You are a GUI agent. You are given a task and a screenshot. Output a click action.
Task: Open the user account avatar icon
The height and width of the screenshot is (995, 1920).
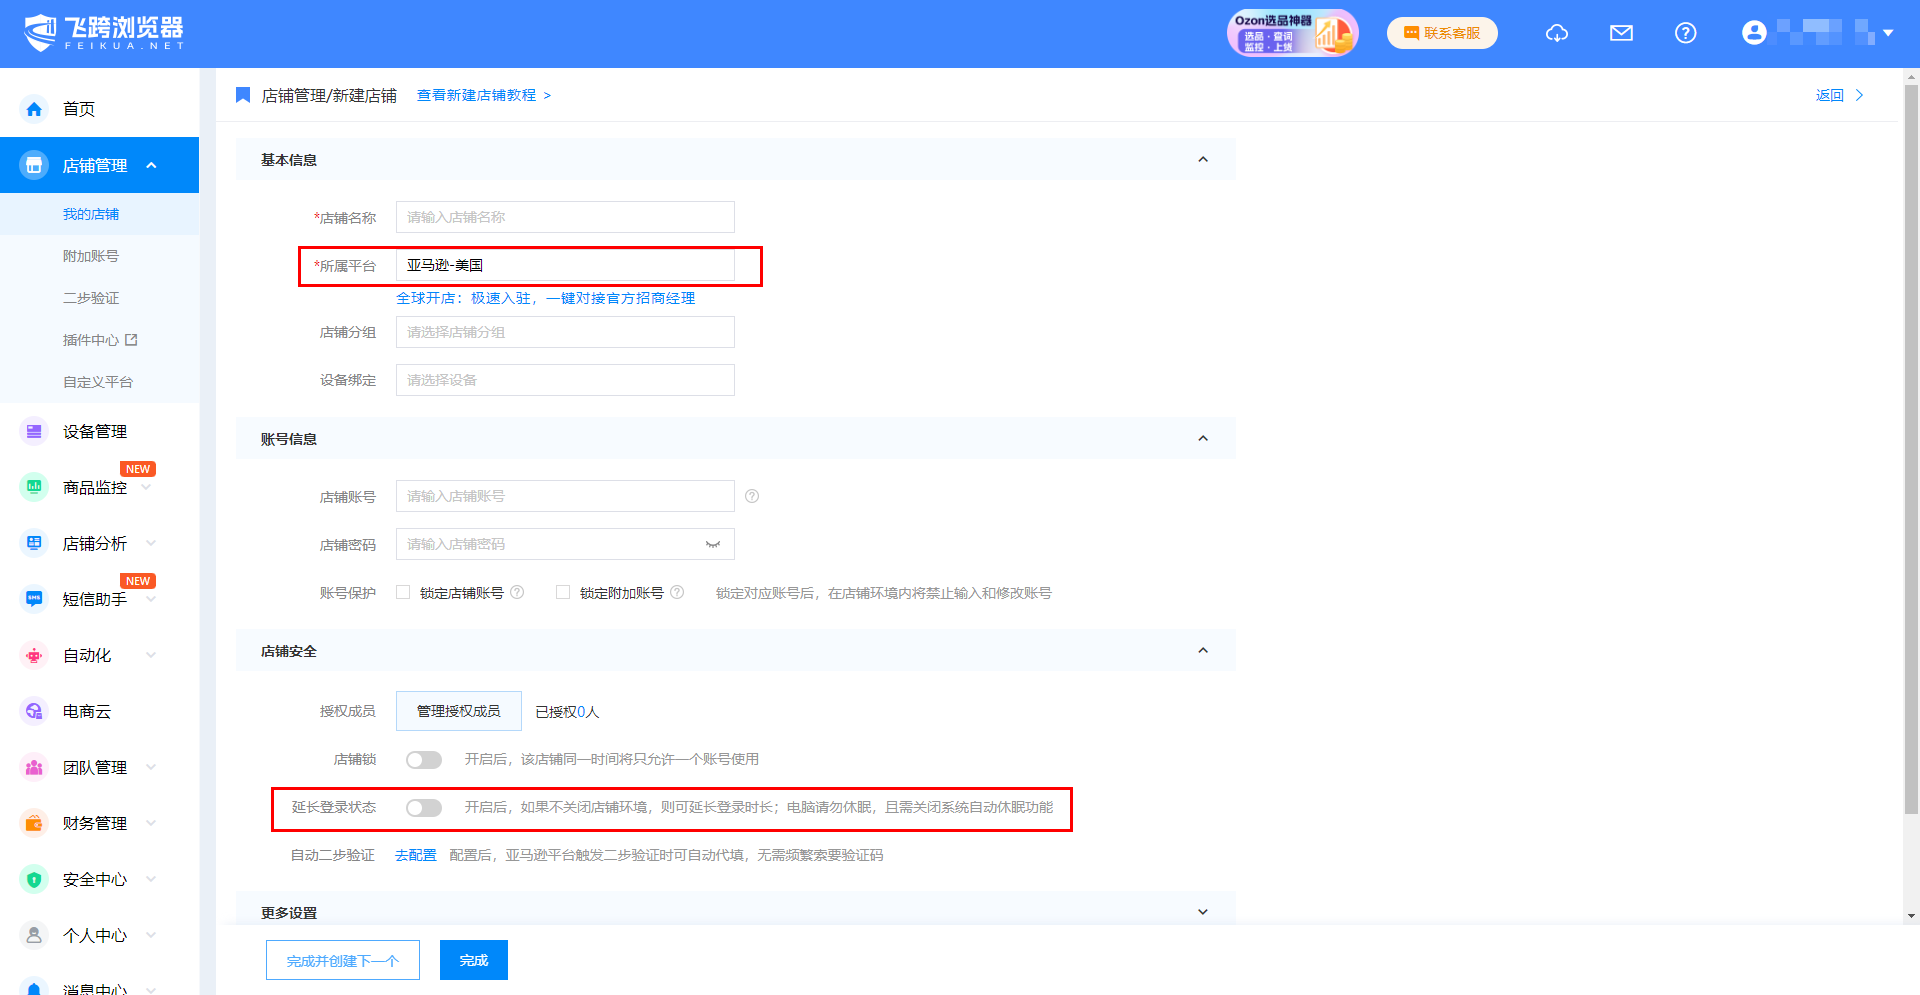pyautogui.click(x=1754, y=33)
